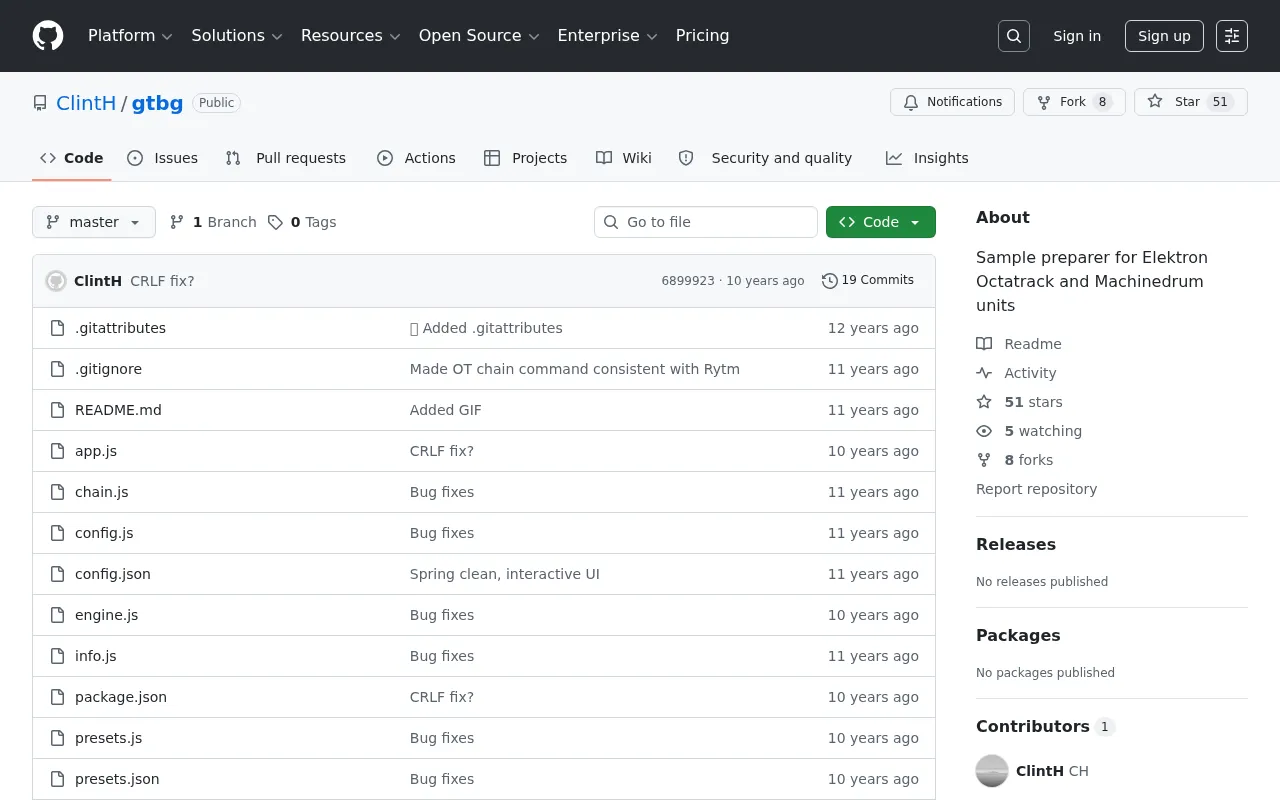1280x800 pixels.
Task: Click the fork icon beside 8 forks
Action: tap(984, 460)
